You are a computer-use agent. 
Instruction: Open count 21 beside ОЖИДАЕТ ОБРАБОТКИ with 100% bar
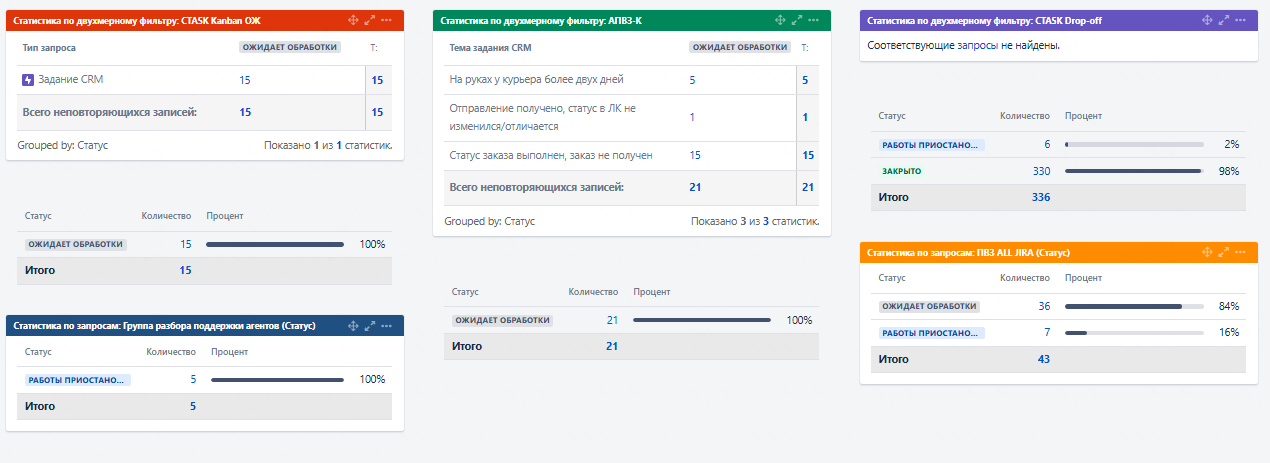(x=612, y=319)
